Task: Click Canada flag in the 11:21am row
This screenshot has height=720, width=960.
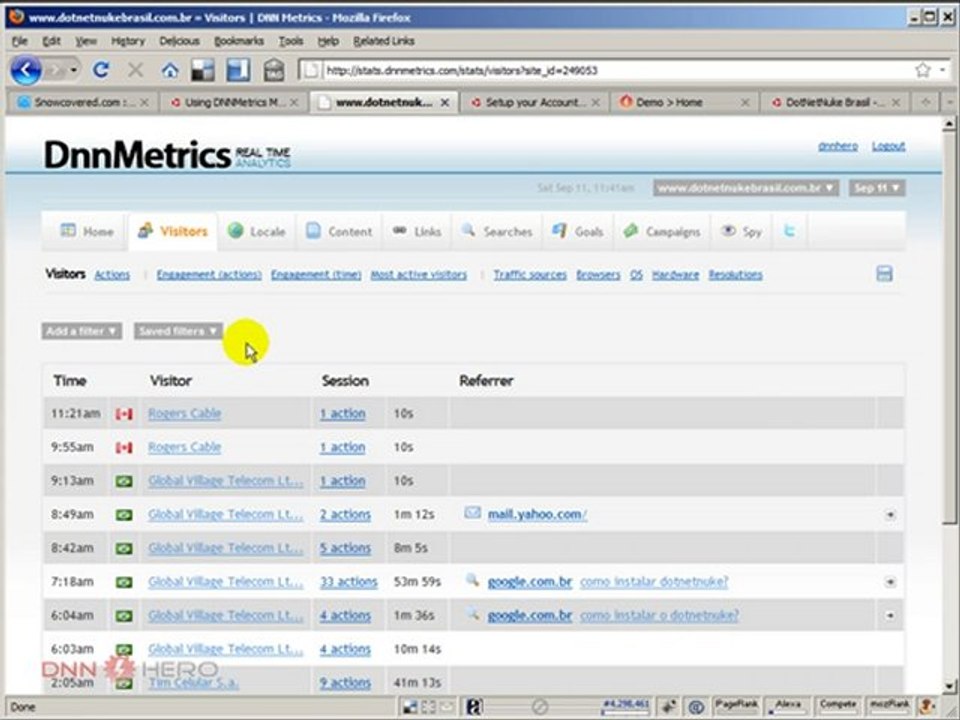Action: tap(124, 414)
